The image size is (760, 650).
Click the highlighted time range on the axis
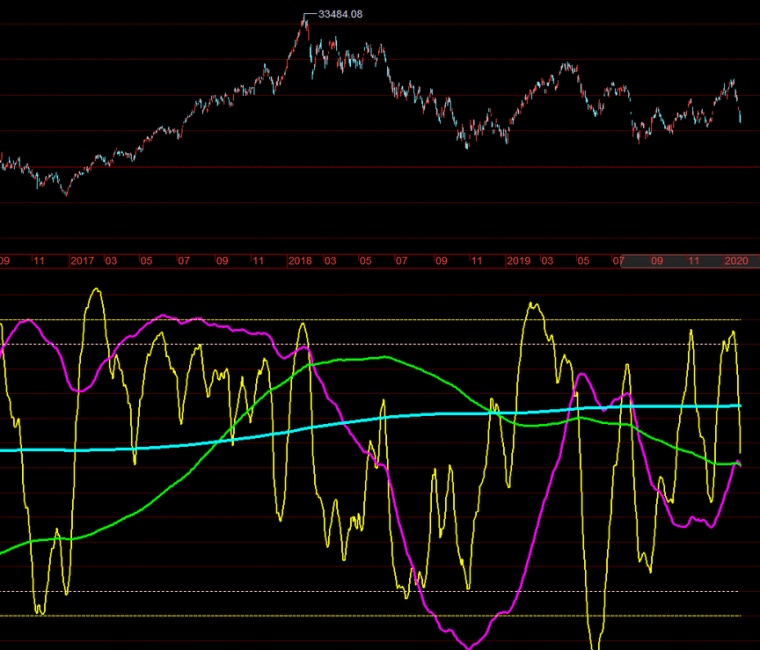tap(680, 261)
